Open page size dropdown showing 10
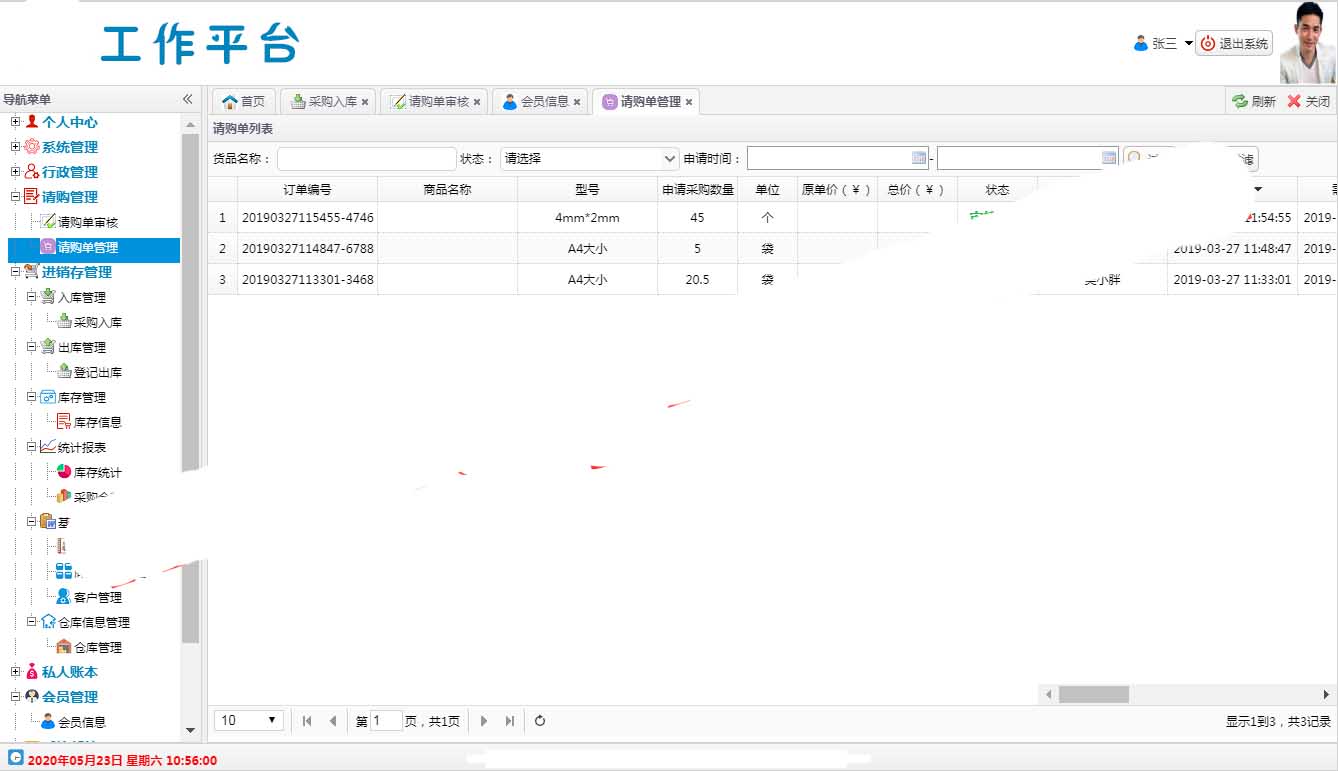The height and width of the screenshot is (771, 1338). click(x=249, y=721)
